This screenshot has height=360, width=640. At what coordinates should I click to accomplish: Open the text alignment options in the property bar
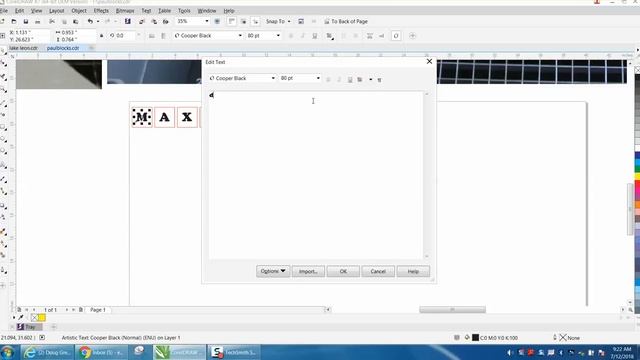[329, 36]
